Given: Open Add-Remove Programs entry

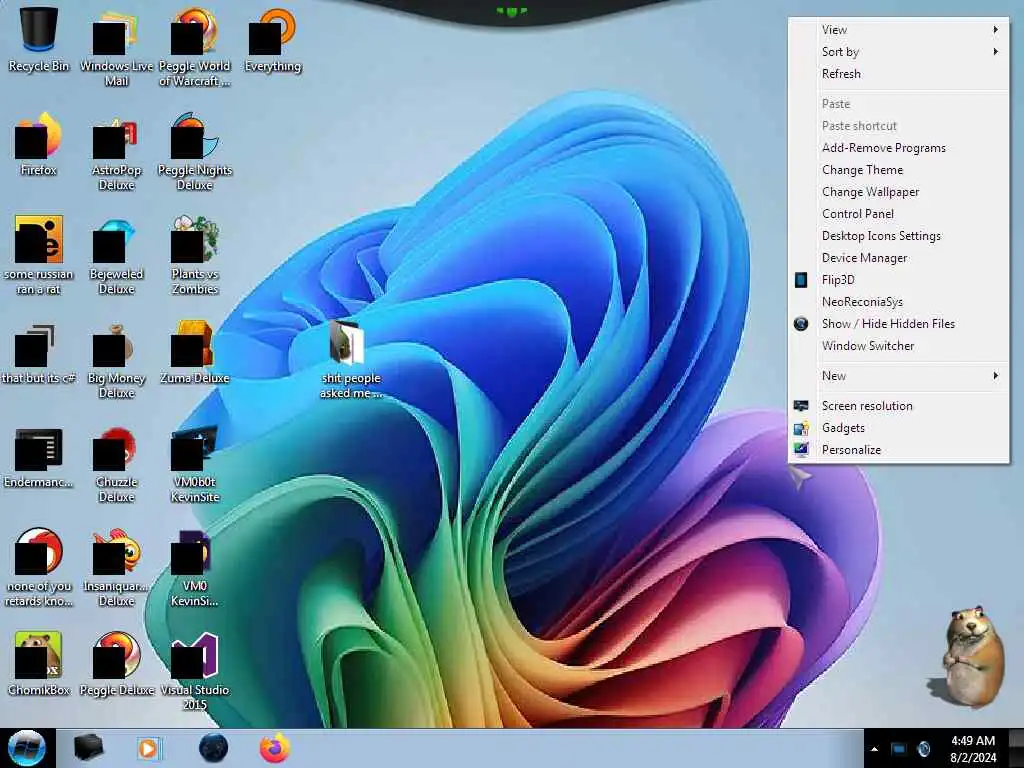Looking at the screenshot, I should [x=899, y=148].
